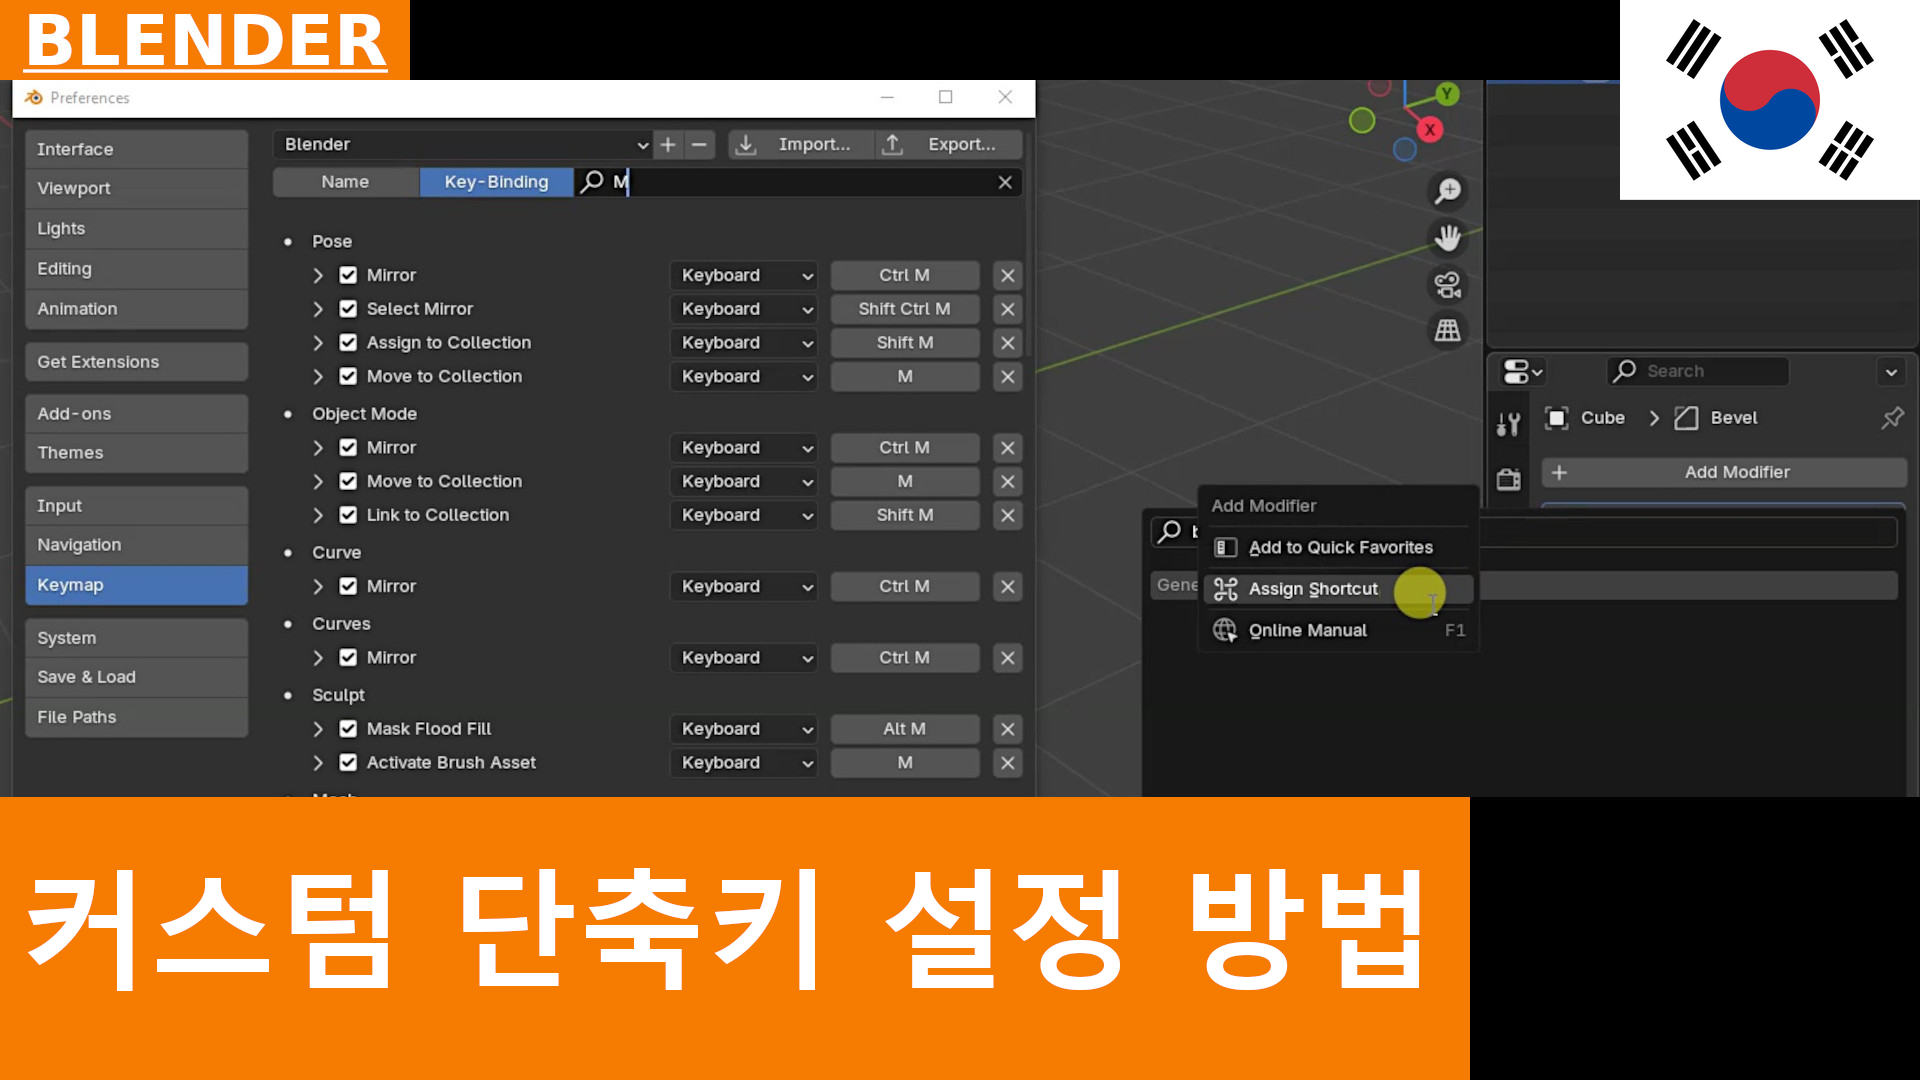Click the red X axis gizmo ball
Image resolution: width=1920 pixels, height=1080 pixels.
pos(1430,130)
